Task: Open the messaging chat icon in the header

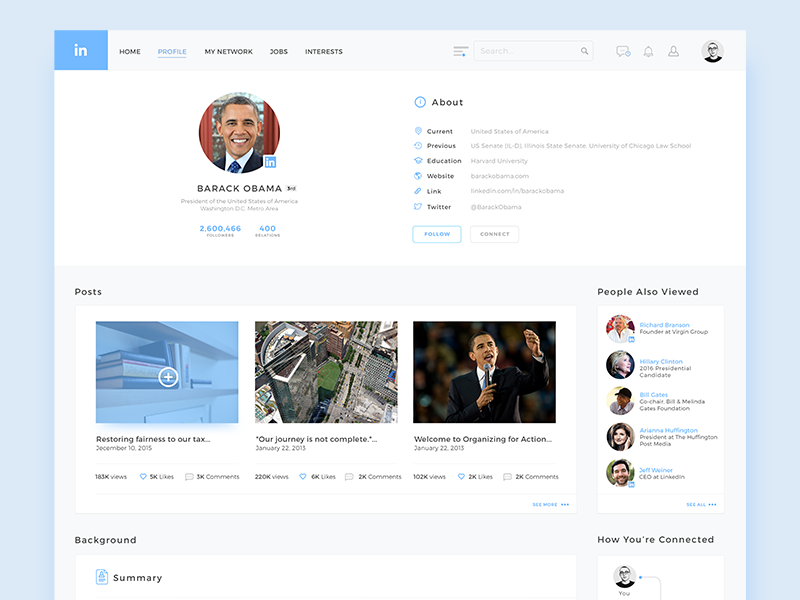Action: pos(622,50)
